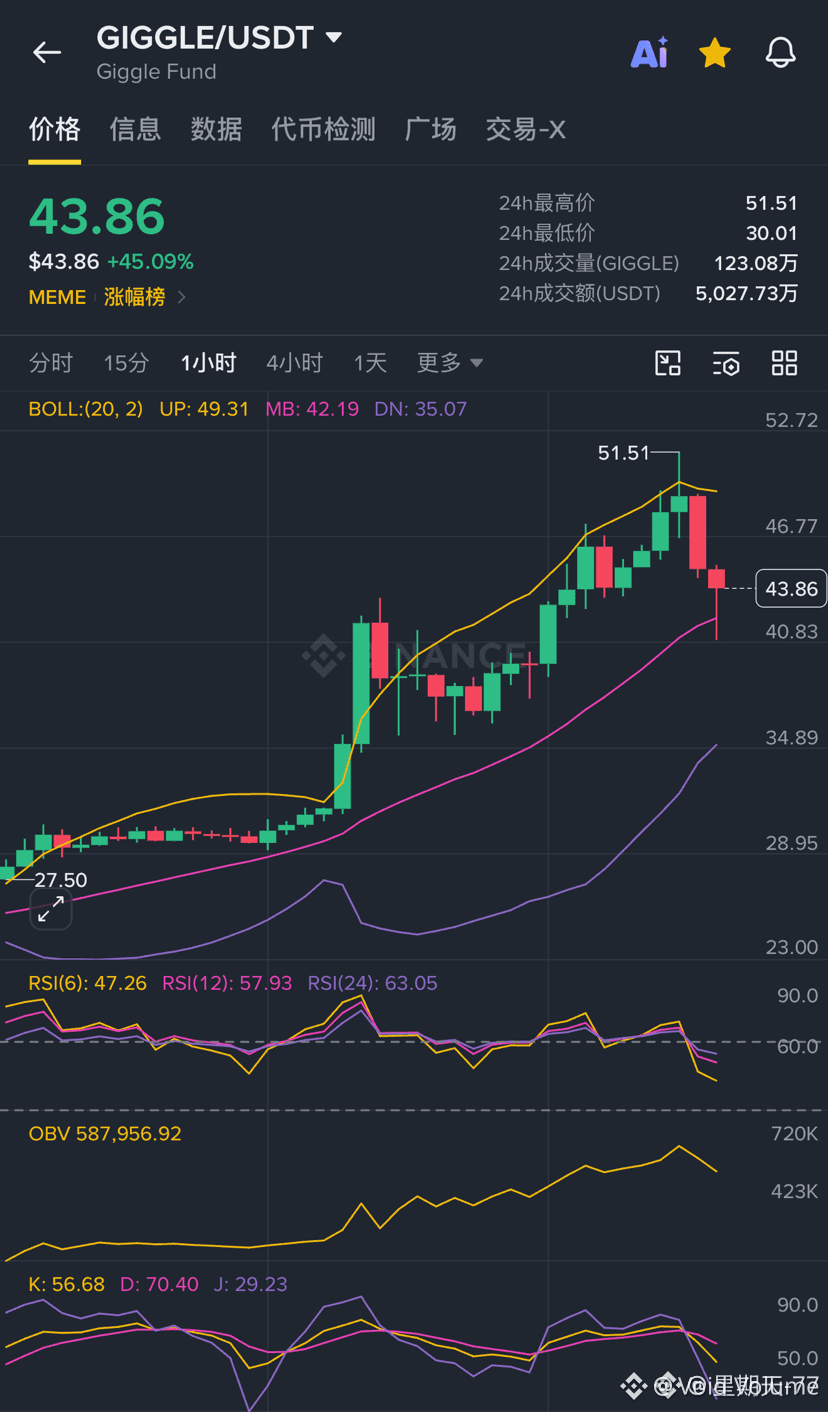Tap the MEME tag
This screenshot has height=1412, width=828.
[57, 297]
